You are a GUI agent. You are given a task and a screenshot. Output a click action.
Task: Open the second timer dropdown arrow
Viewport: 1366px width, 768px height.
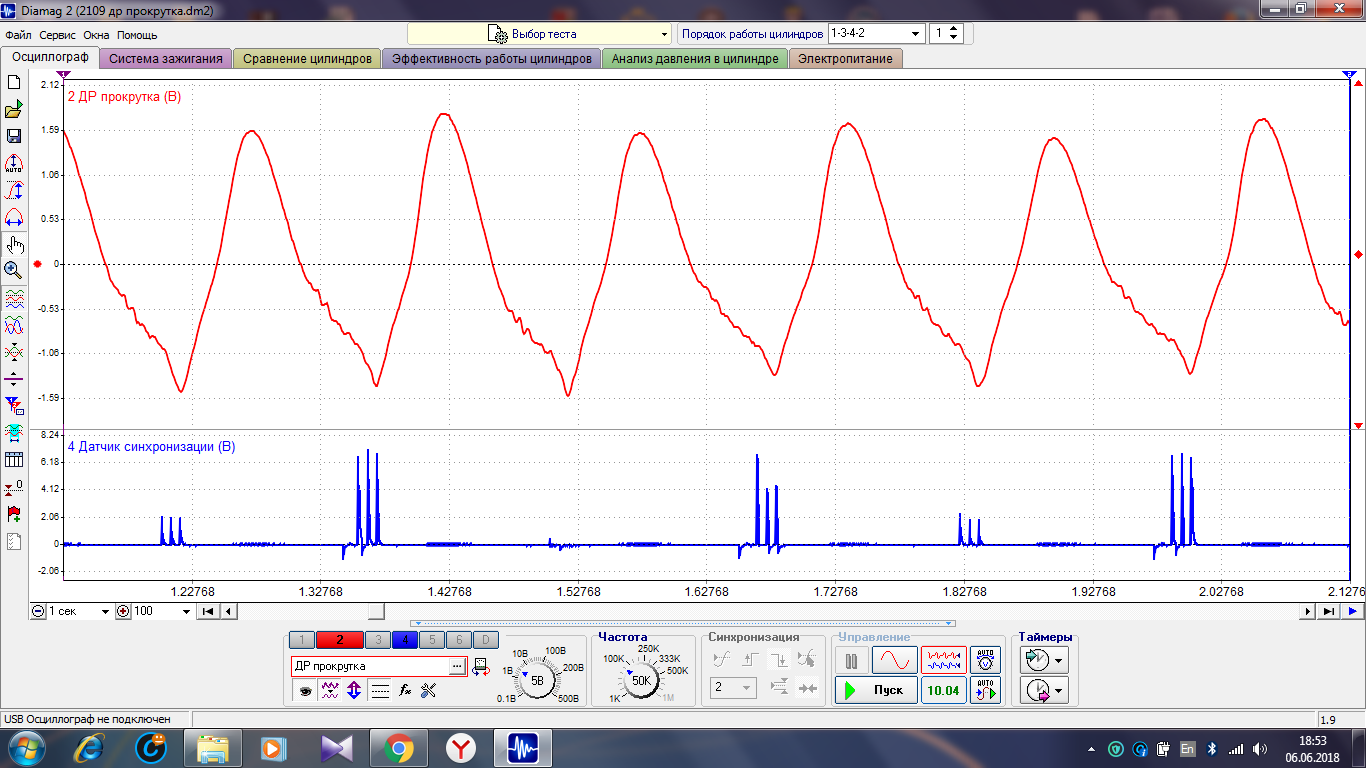[x=1059, y=689]
